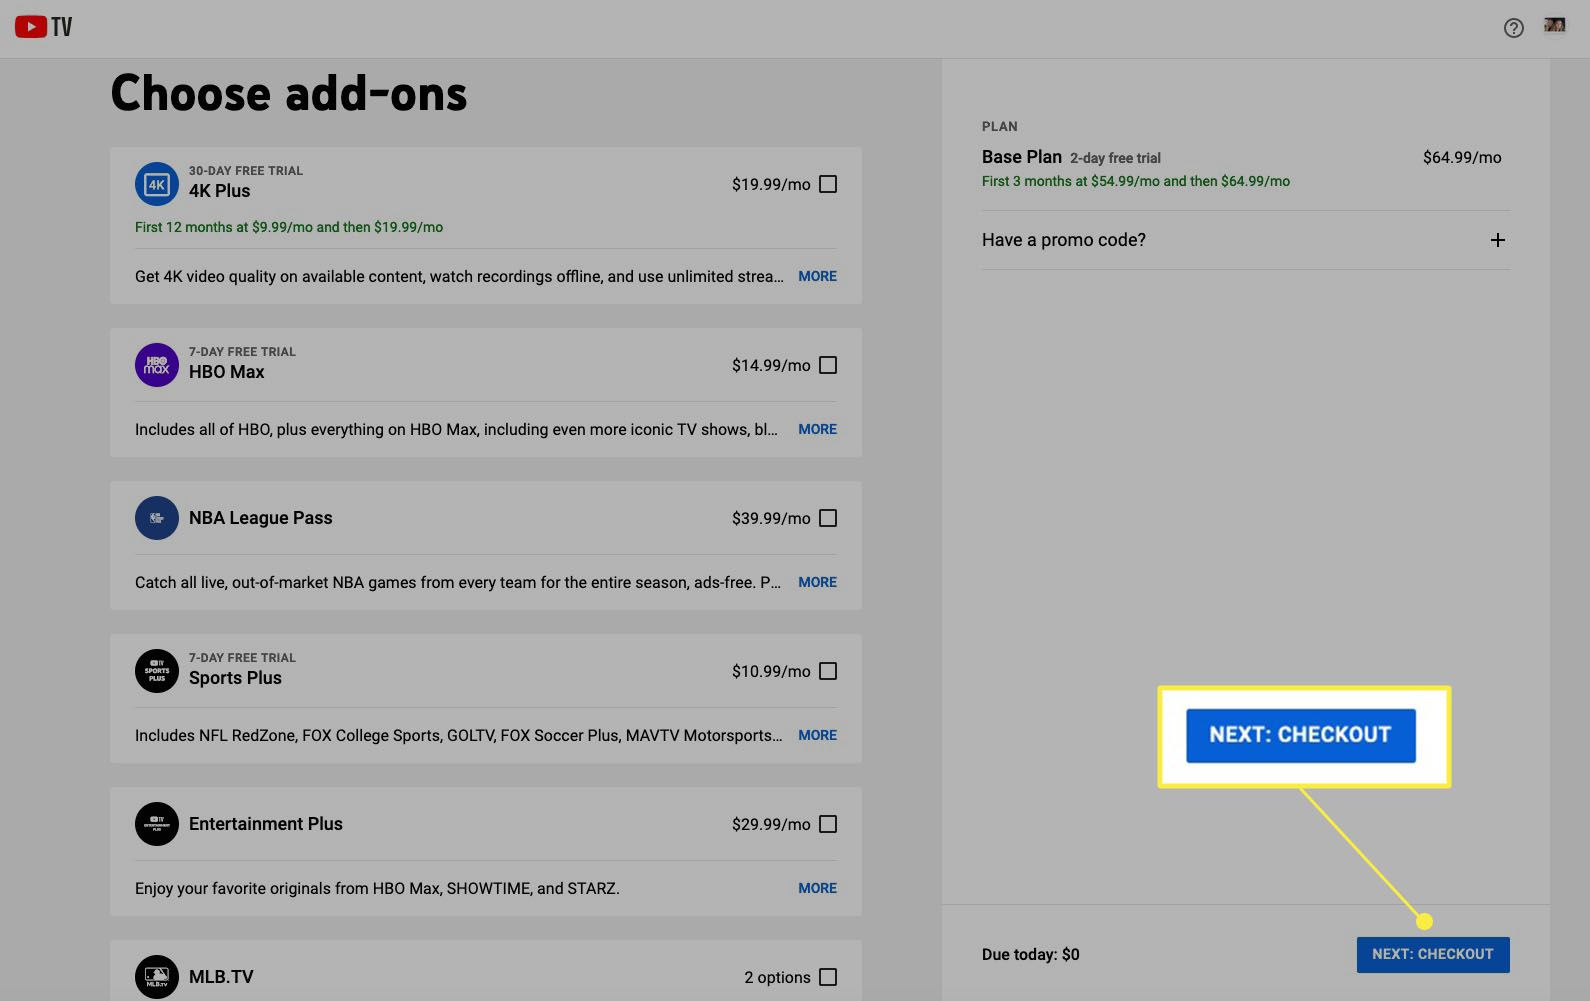
Task: Click the "$64.99/mo" base plan price
Action: pos(1462,157)
